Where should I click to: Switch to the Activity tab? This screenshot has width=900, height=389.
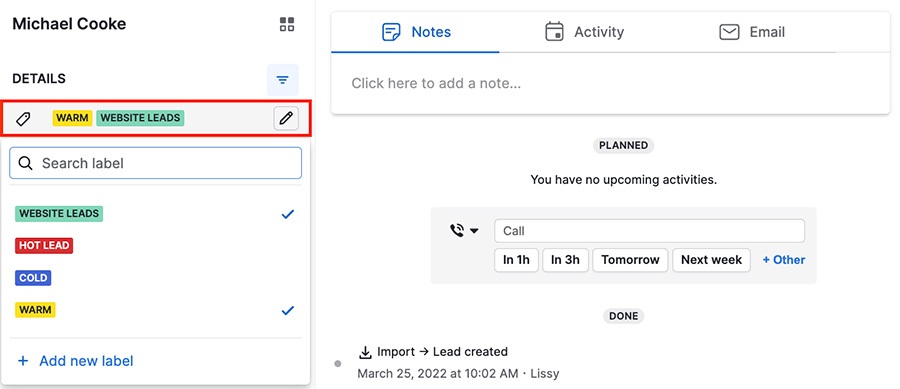[x=584, y=32]
